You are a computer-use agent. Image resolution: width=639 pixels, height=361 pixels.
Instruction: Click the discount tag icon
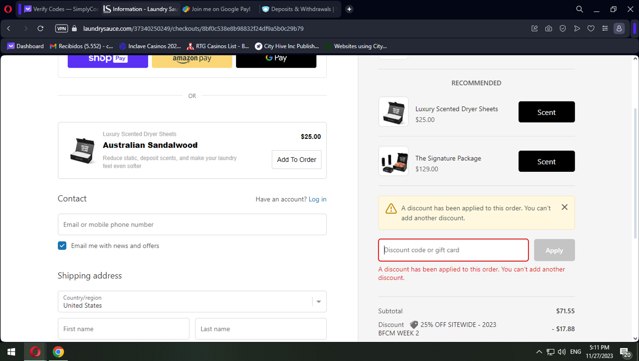tap(414, 325)
